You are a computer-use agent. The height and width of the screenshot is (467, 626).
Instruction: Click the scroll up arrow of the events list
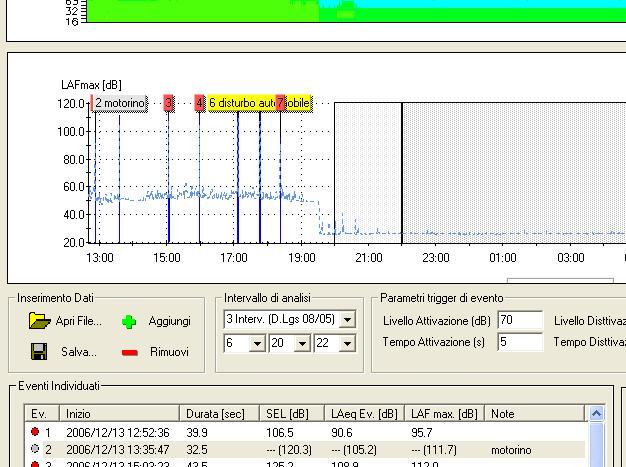click(x=596, y=414)
